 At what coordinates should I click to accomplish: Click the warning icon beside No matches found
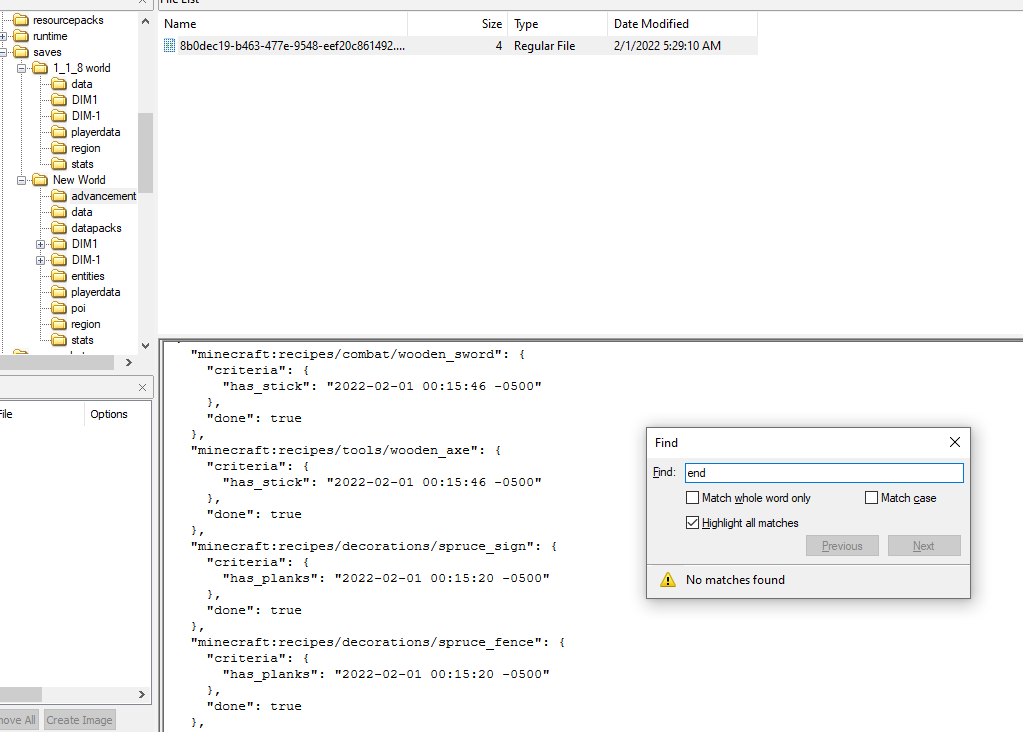[x=667, y=580]
